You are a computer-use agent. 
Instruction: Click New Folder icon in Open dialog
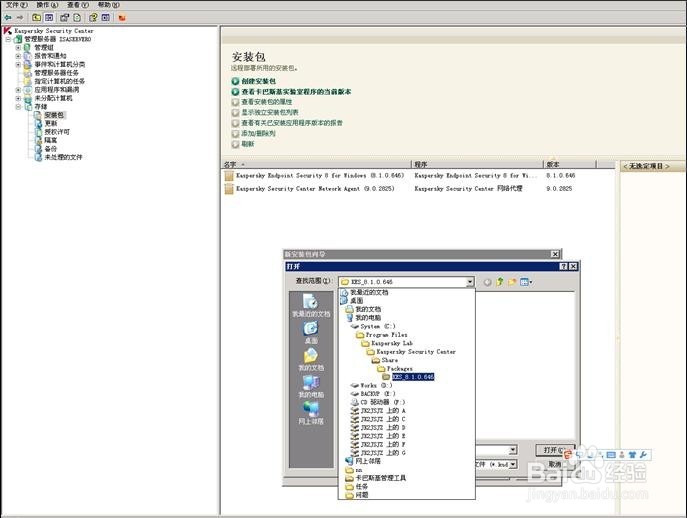[512, 282]
